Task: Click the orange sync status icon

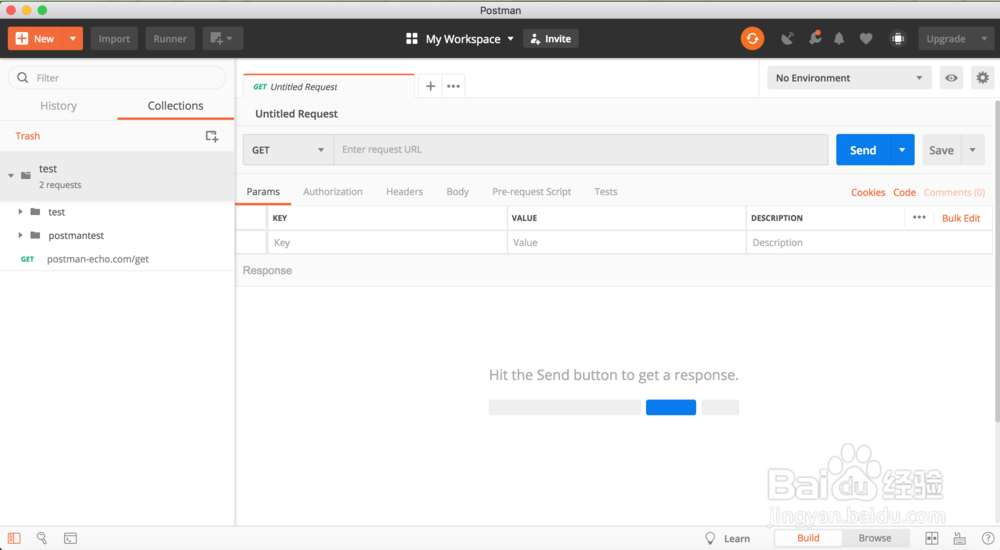Action: coord(752,39)
